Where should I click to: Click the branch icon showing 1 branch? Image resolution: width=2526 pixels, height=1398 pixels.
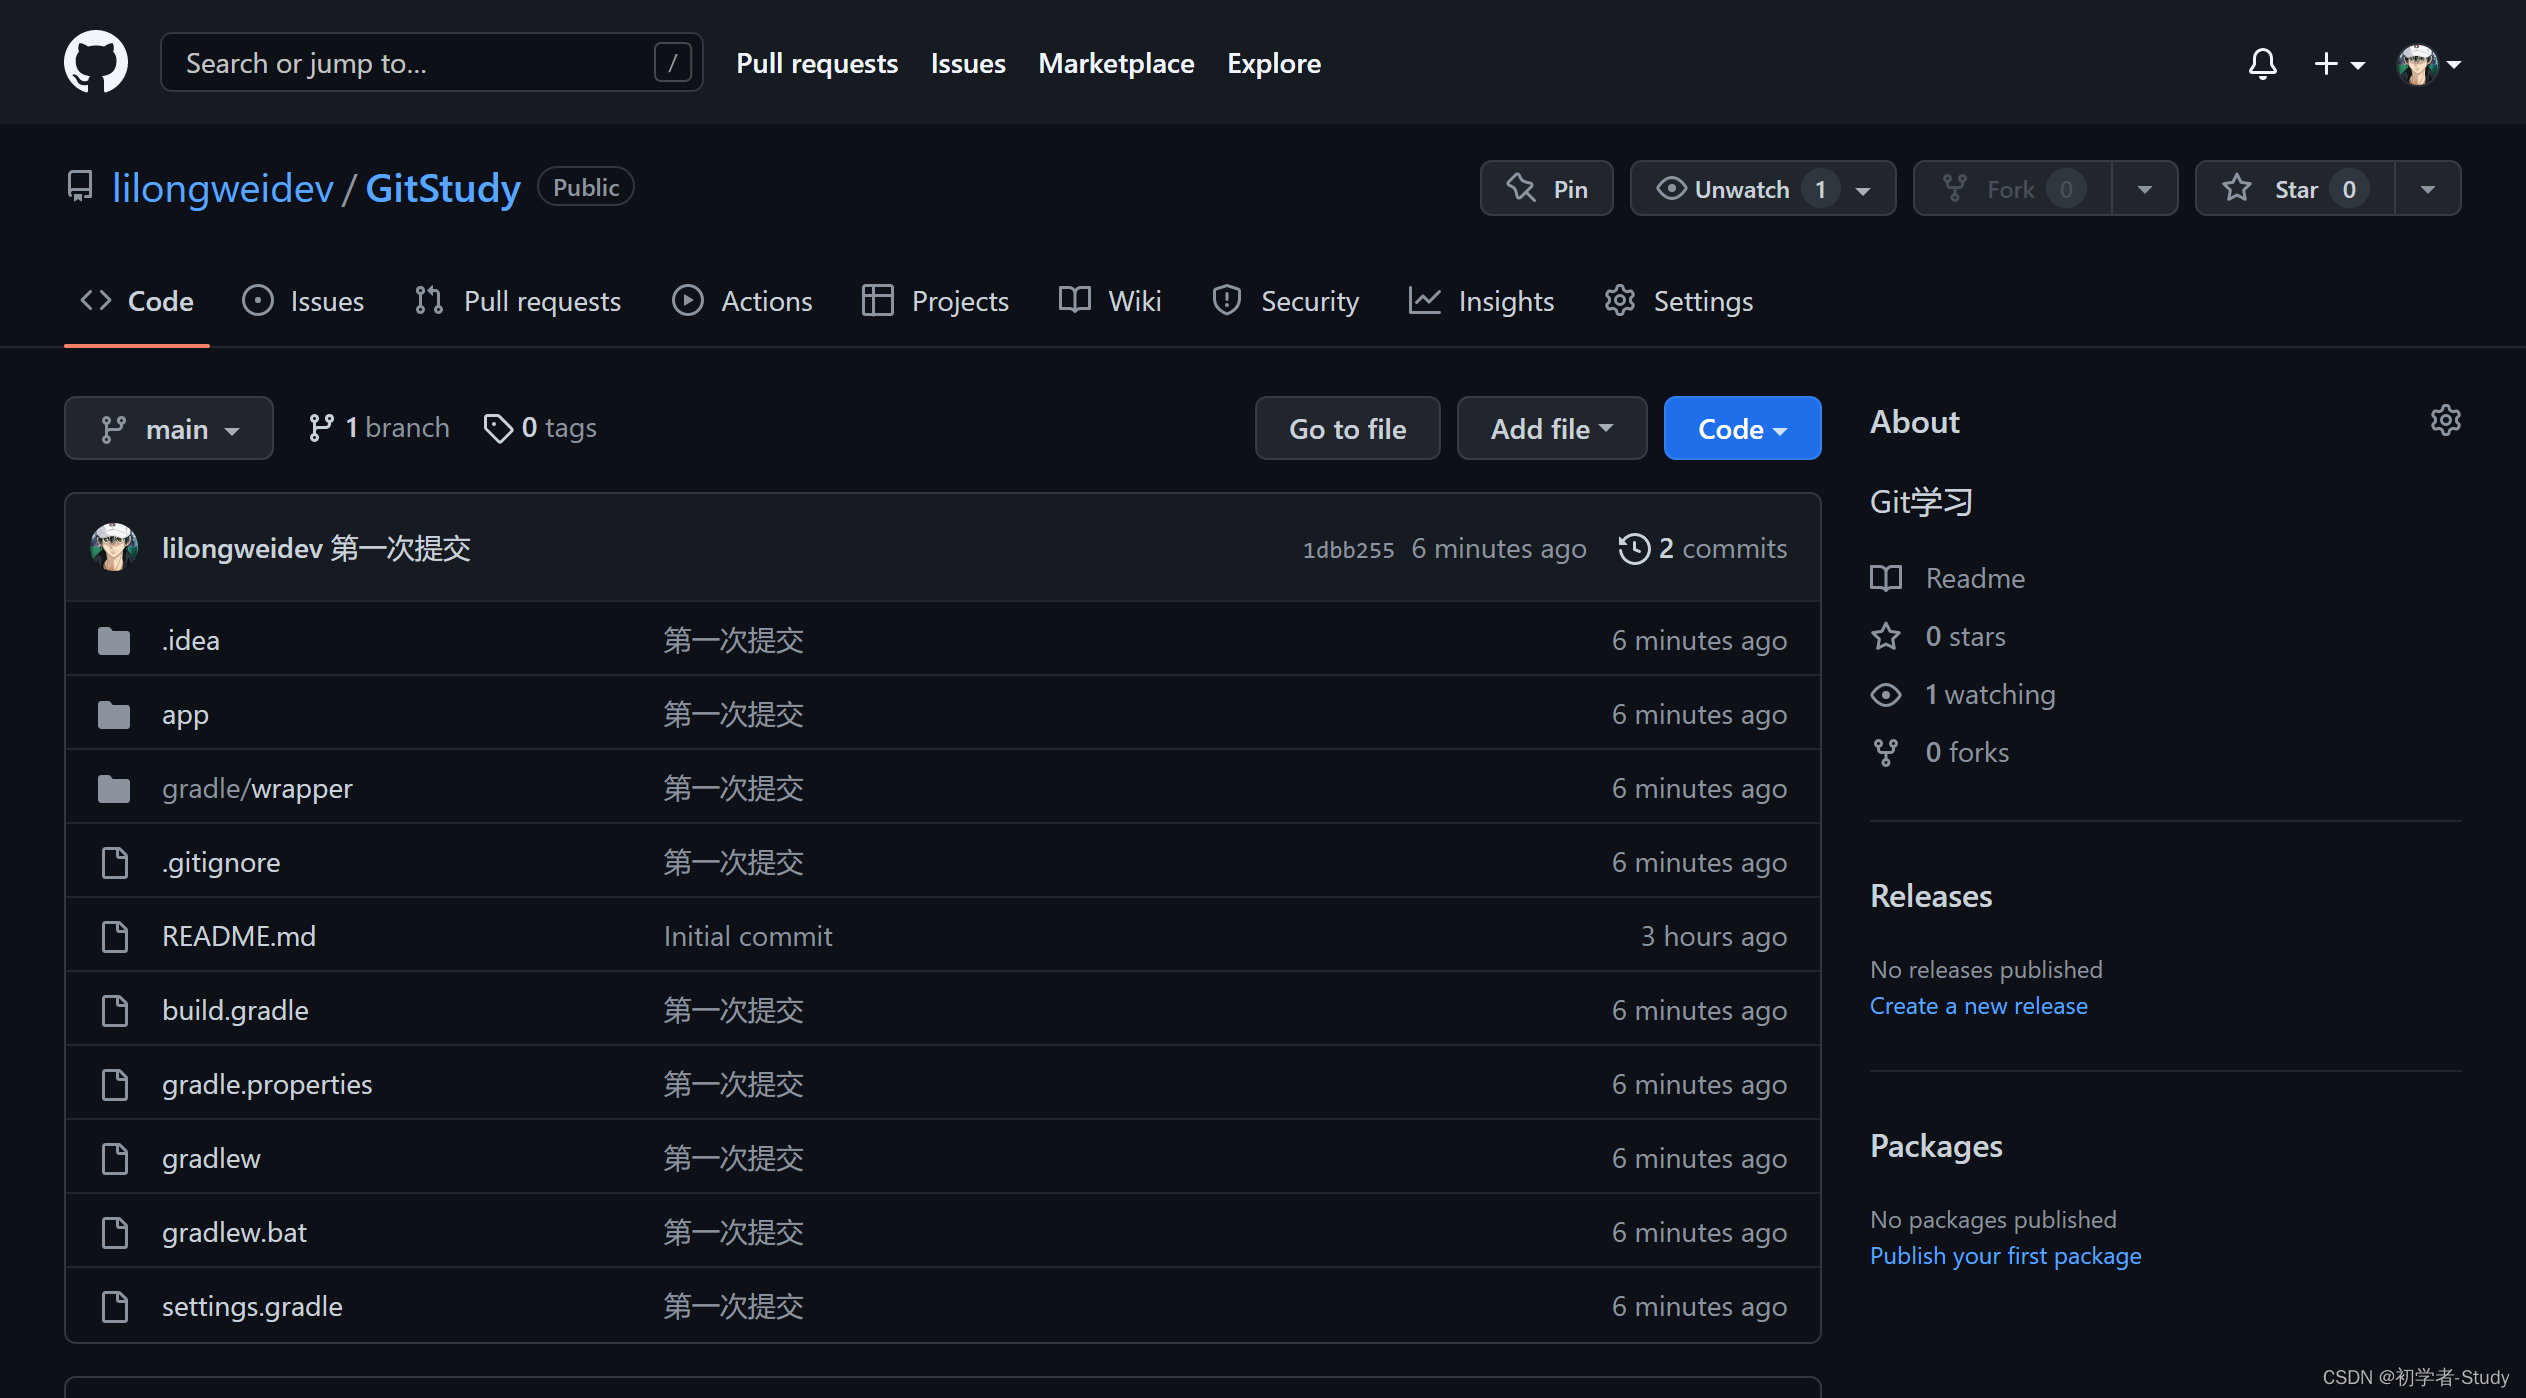[x=377, y=427]
